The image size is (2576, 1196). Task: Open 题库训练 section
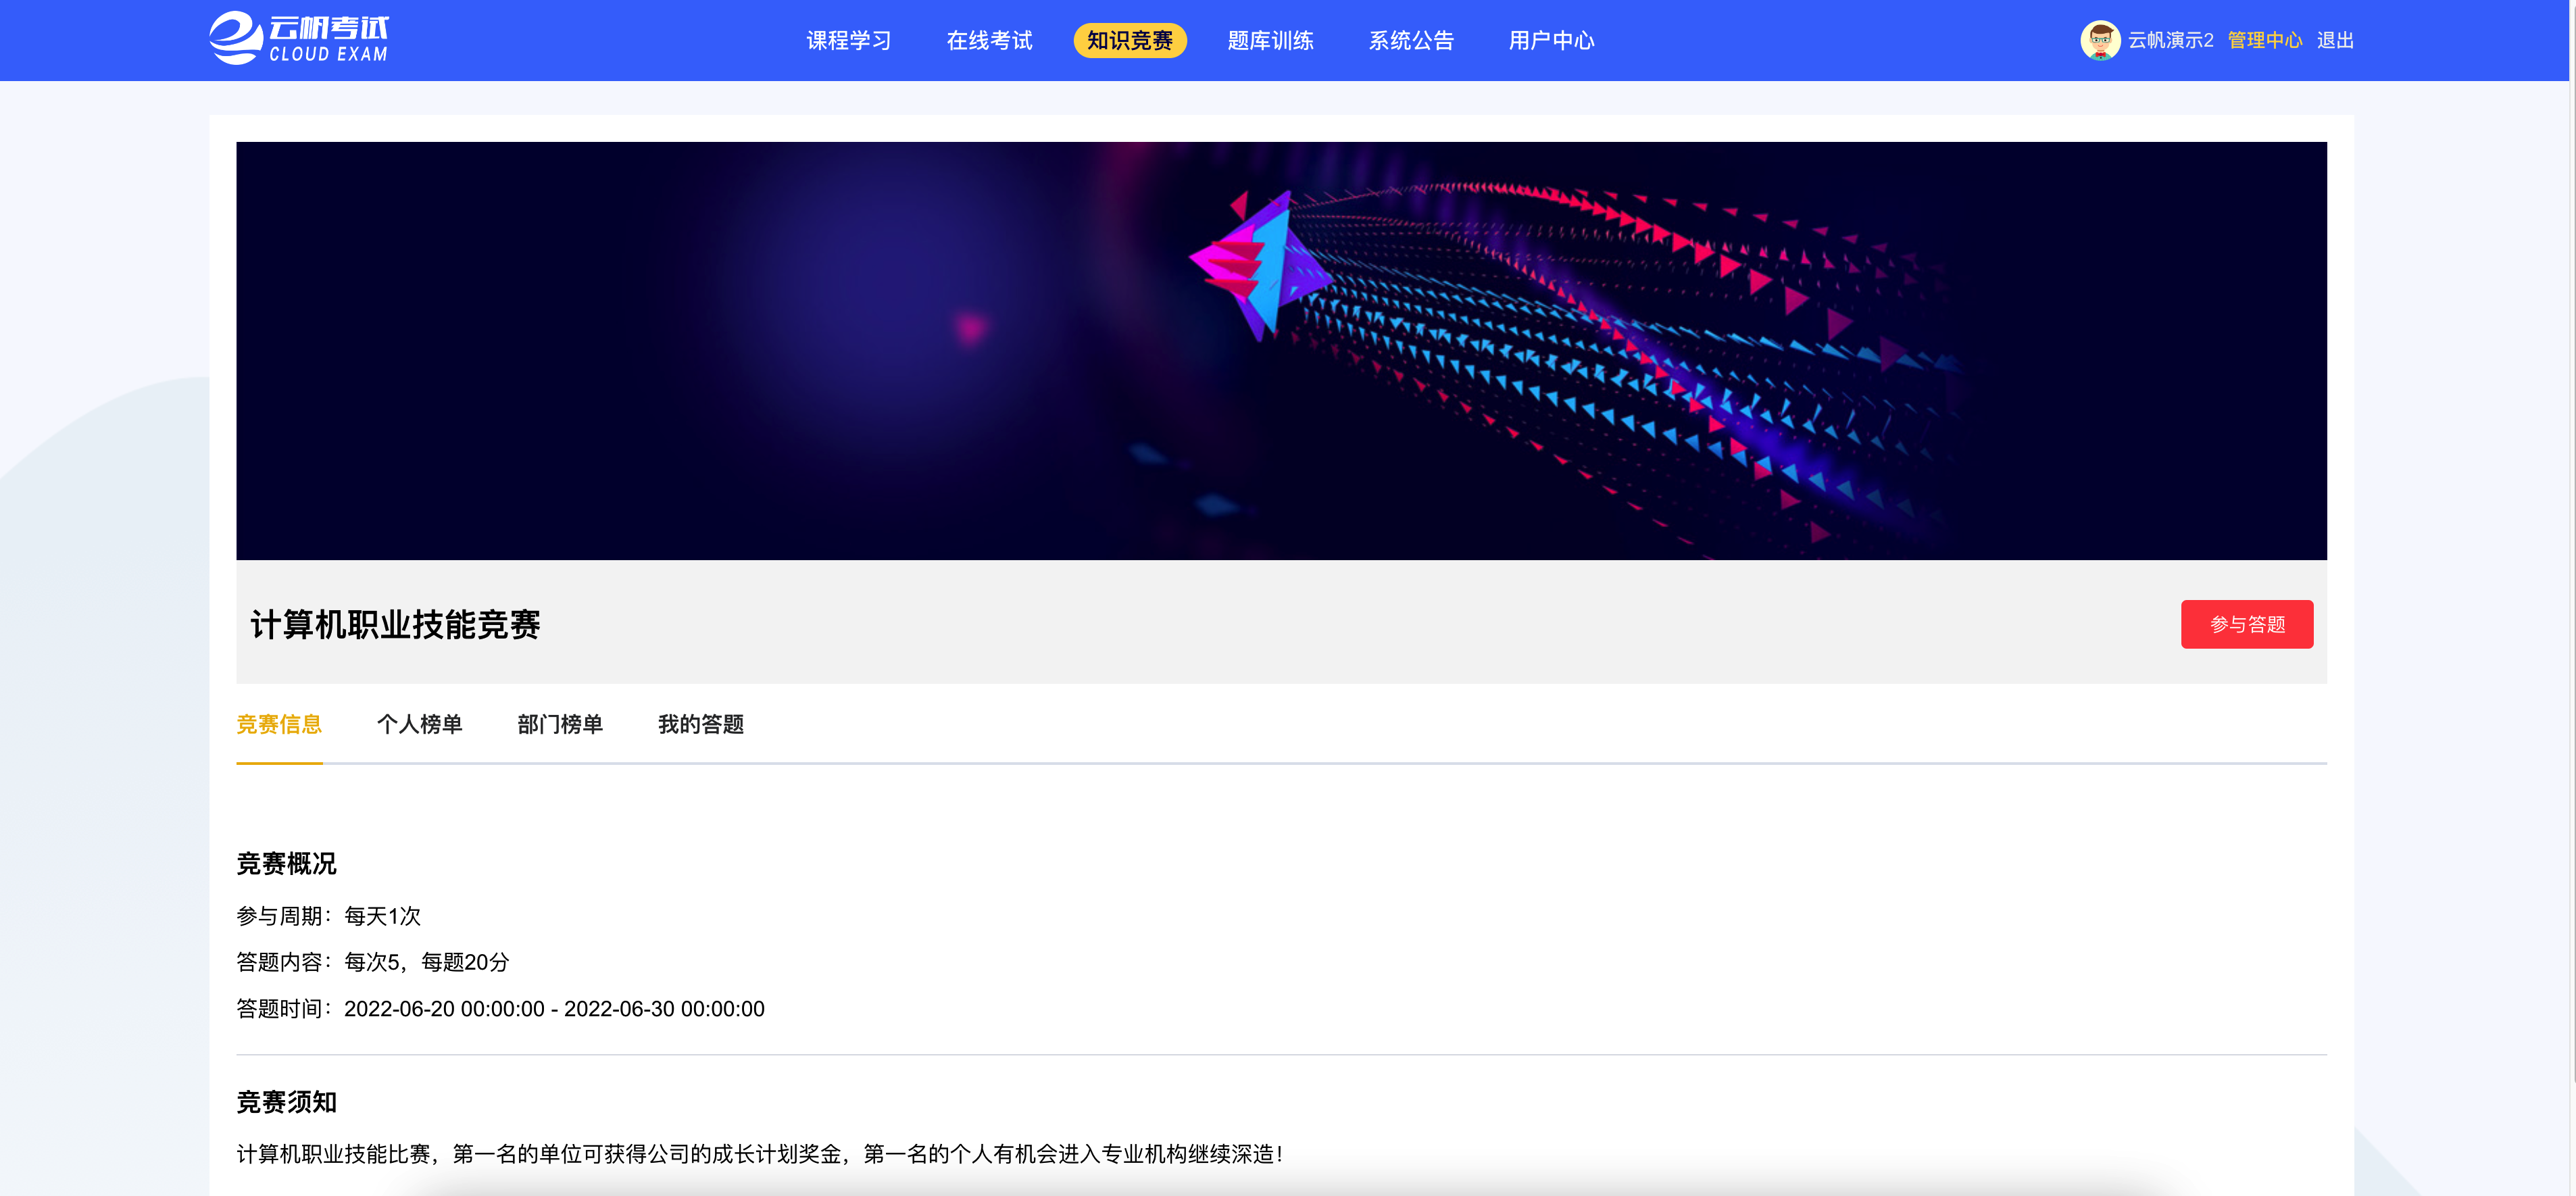pyautogui.click(x=1270, y=40)
